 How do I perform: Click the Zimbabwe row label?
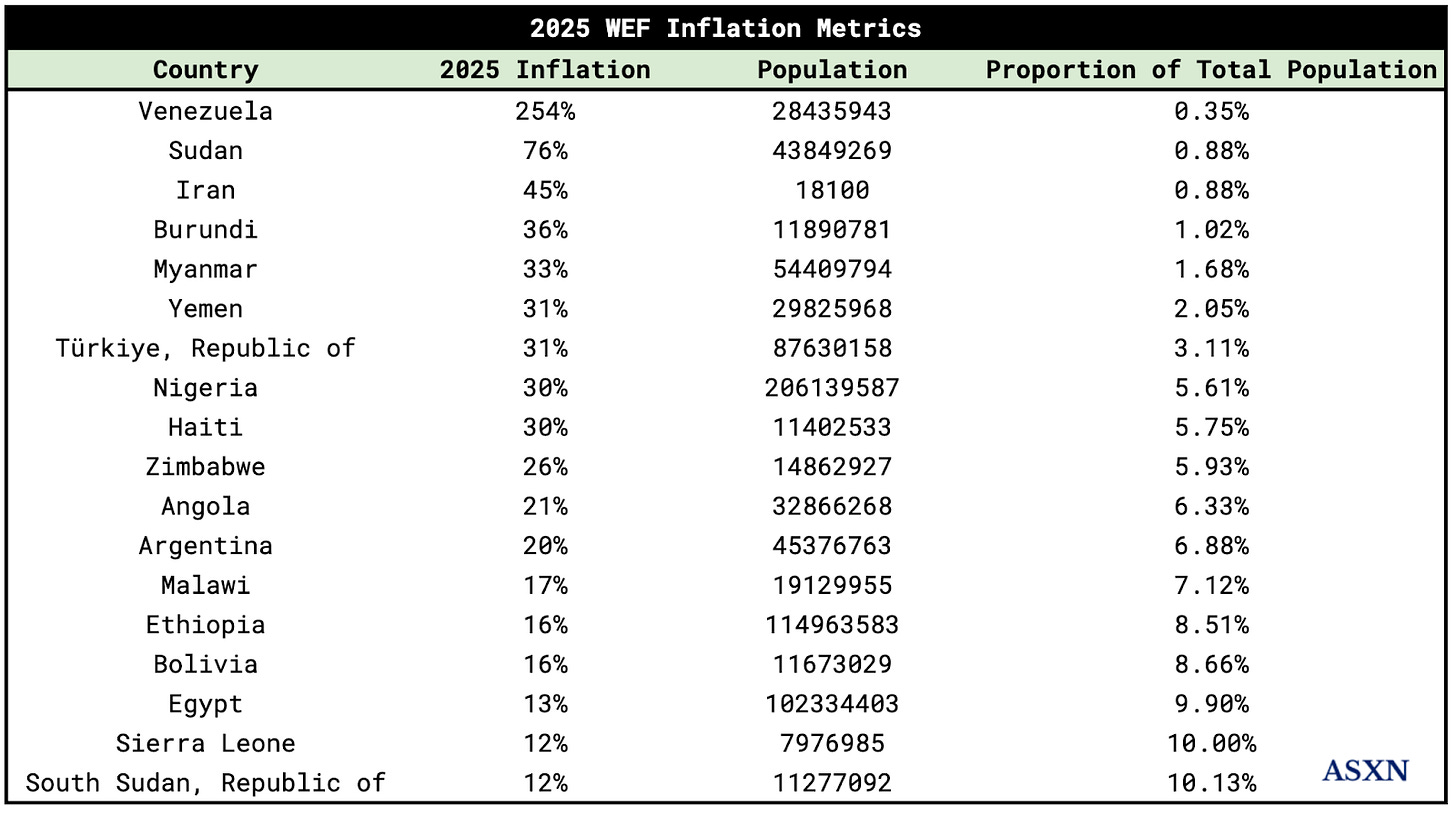pos(205,467)
